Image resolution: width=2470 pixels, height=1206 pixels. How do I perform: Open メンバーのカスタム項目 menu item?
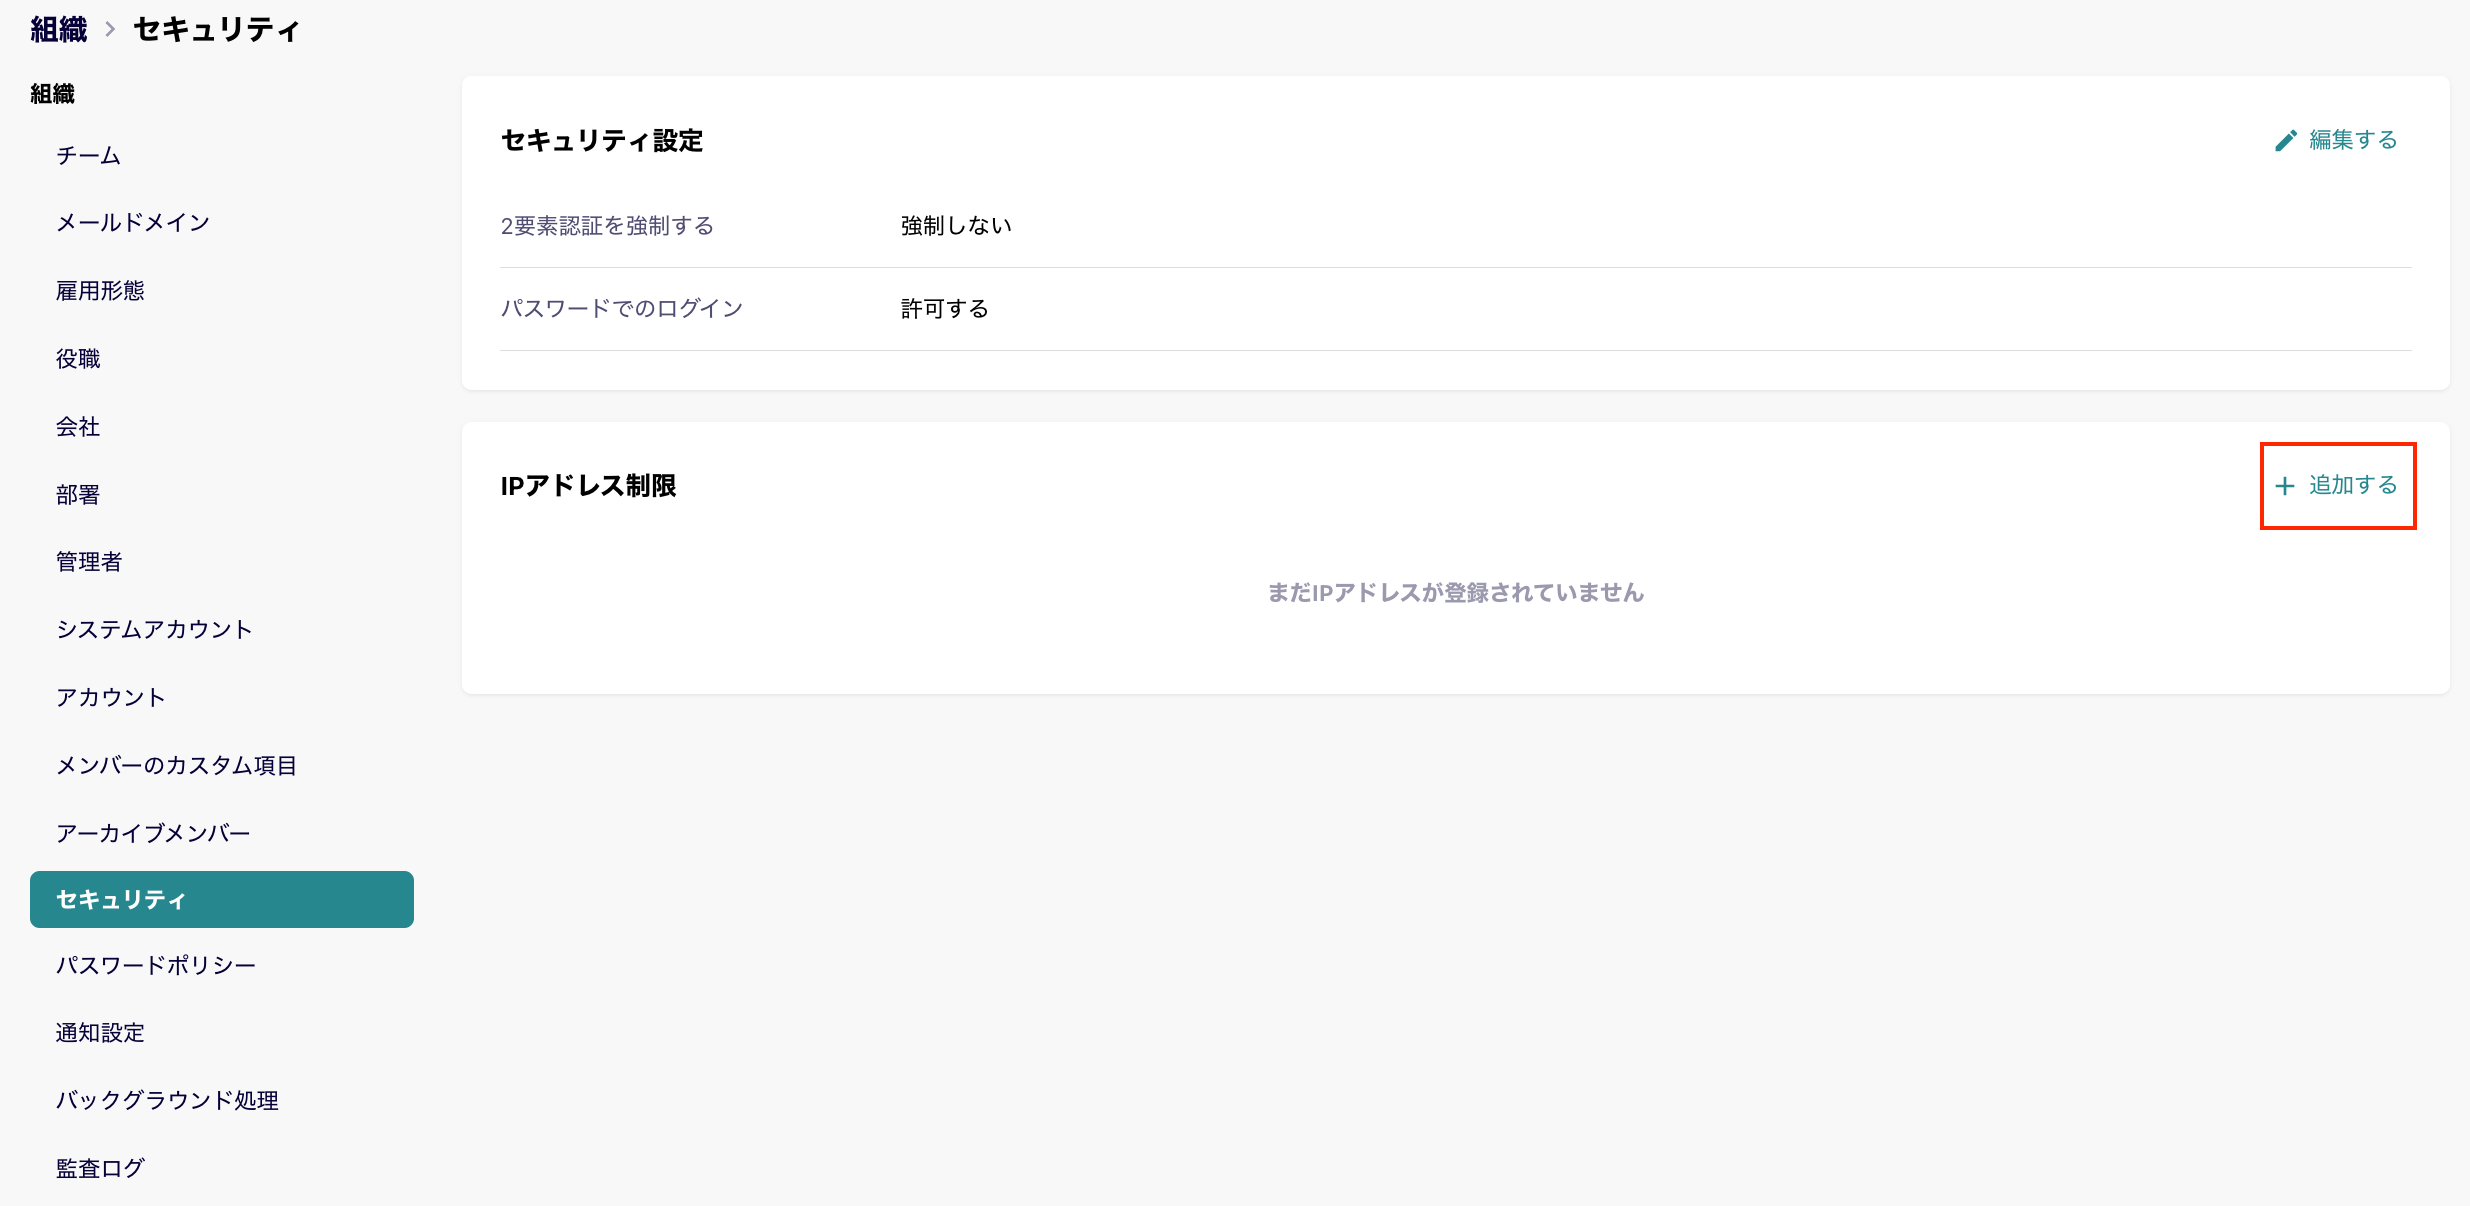point(176,765)
